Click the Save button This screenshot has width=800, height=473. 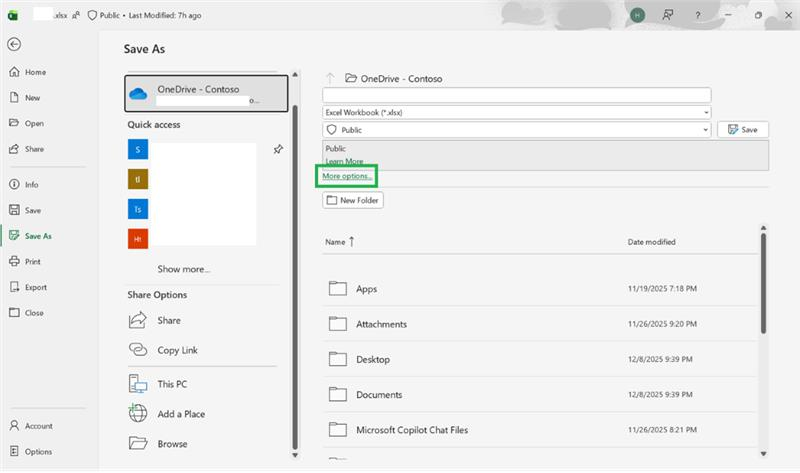[x=743, y=130]
